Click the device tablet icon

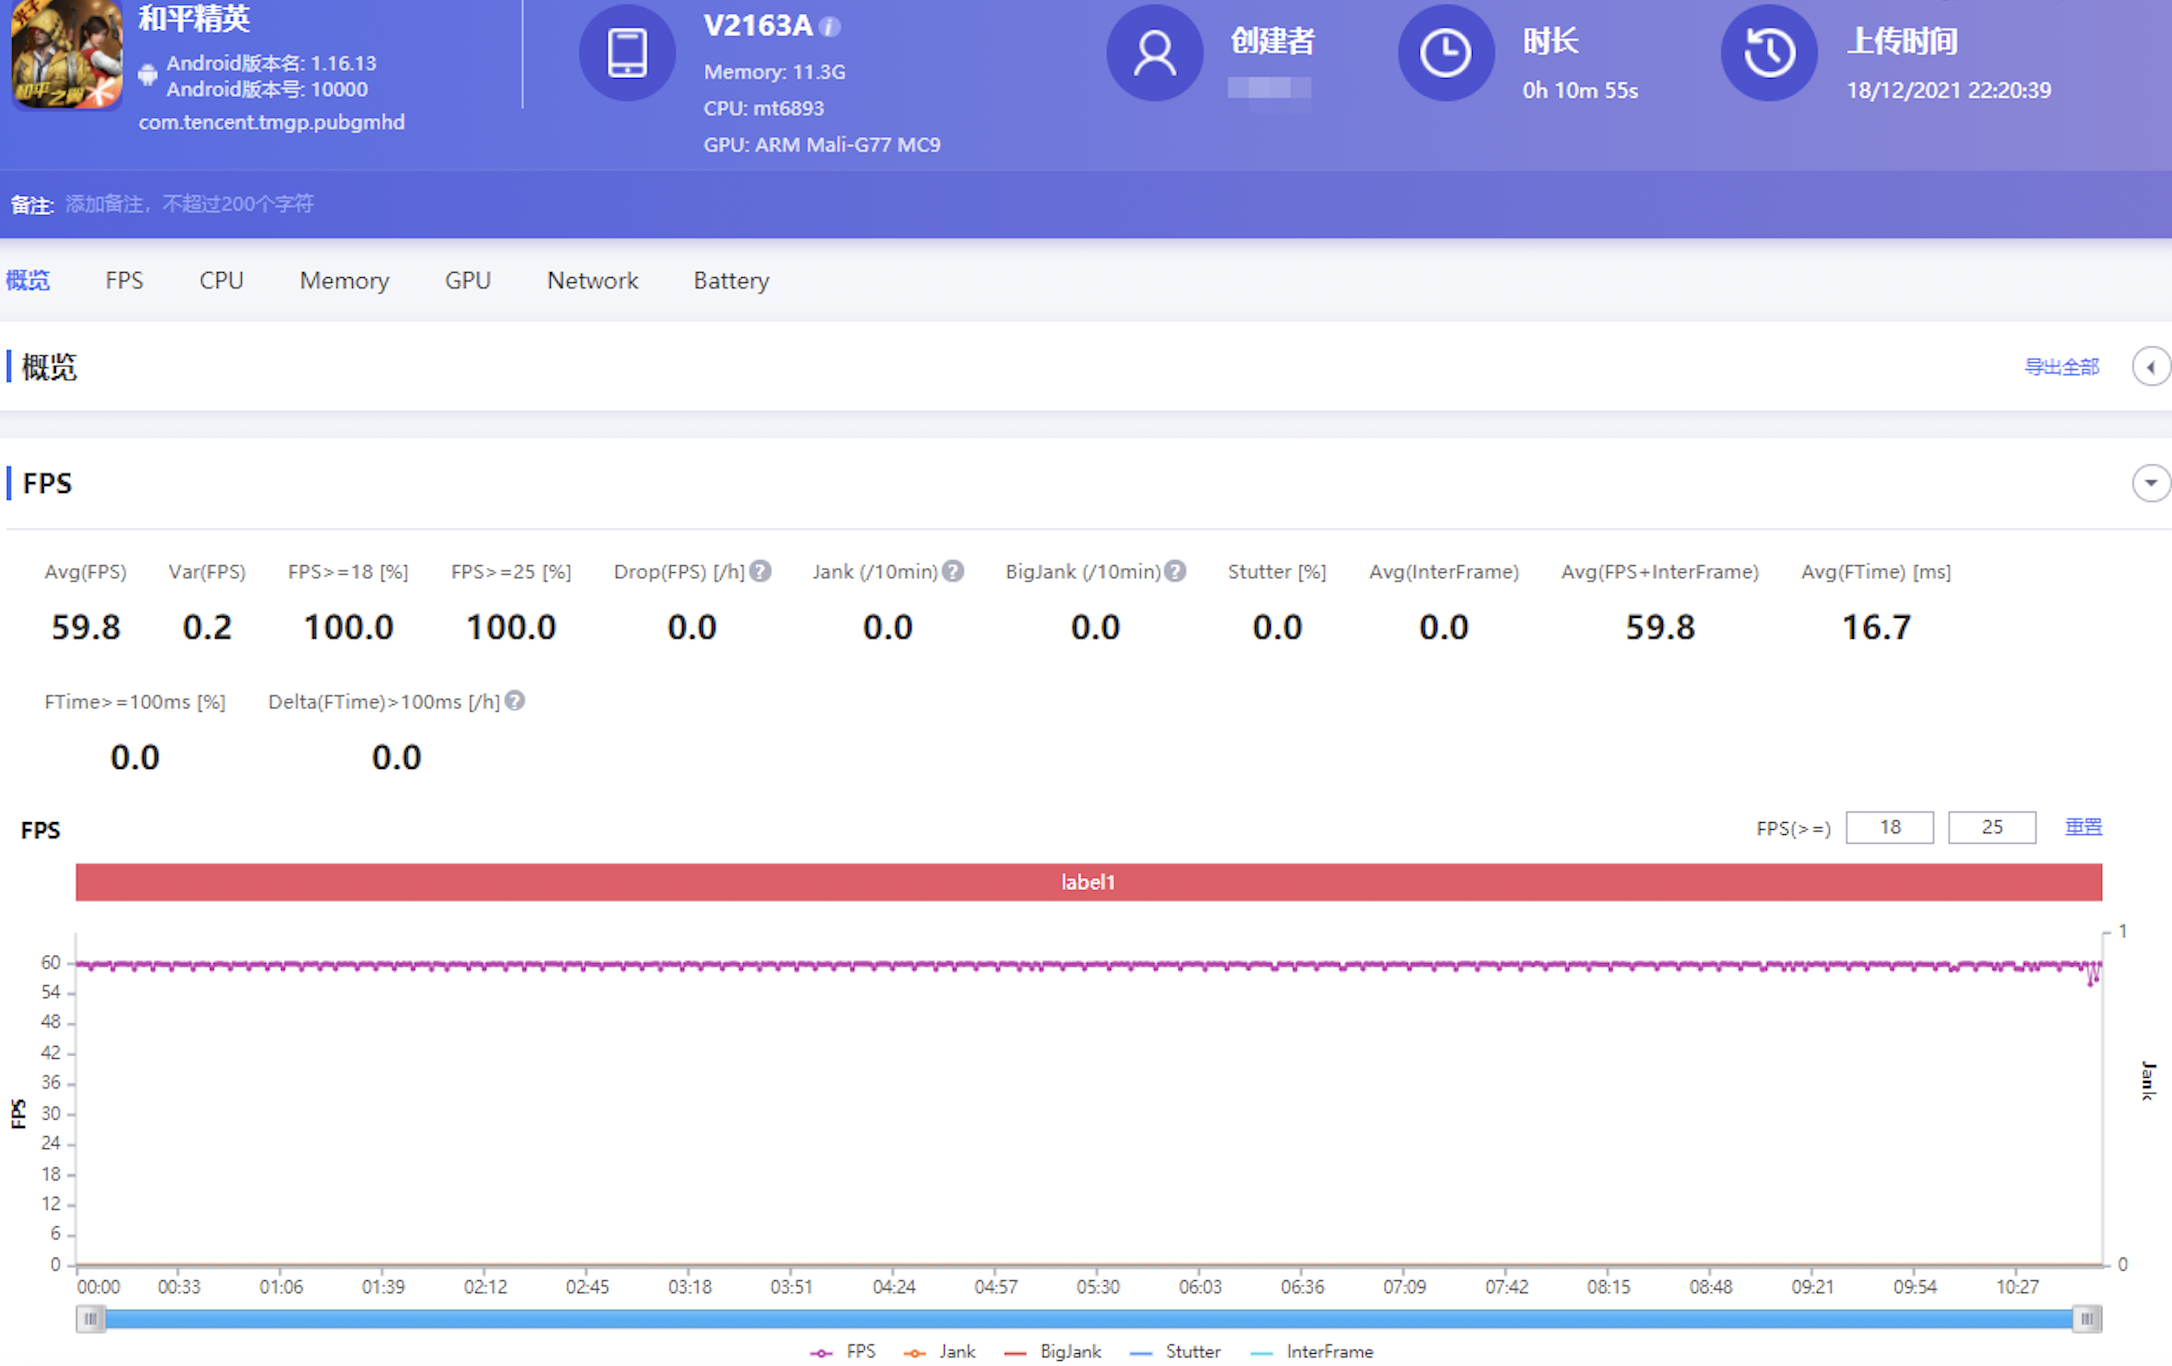point(627,53)
